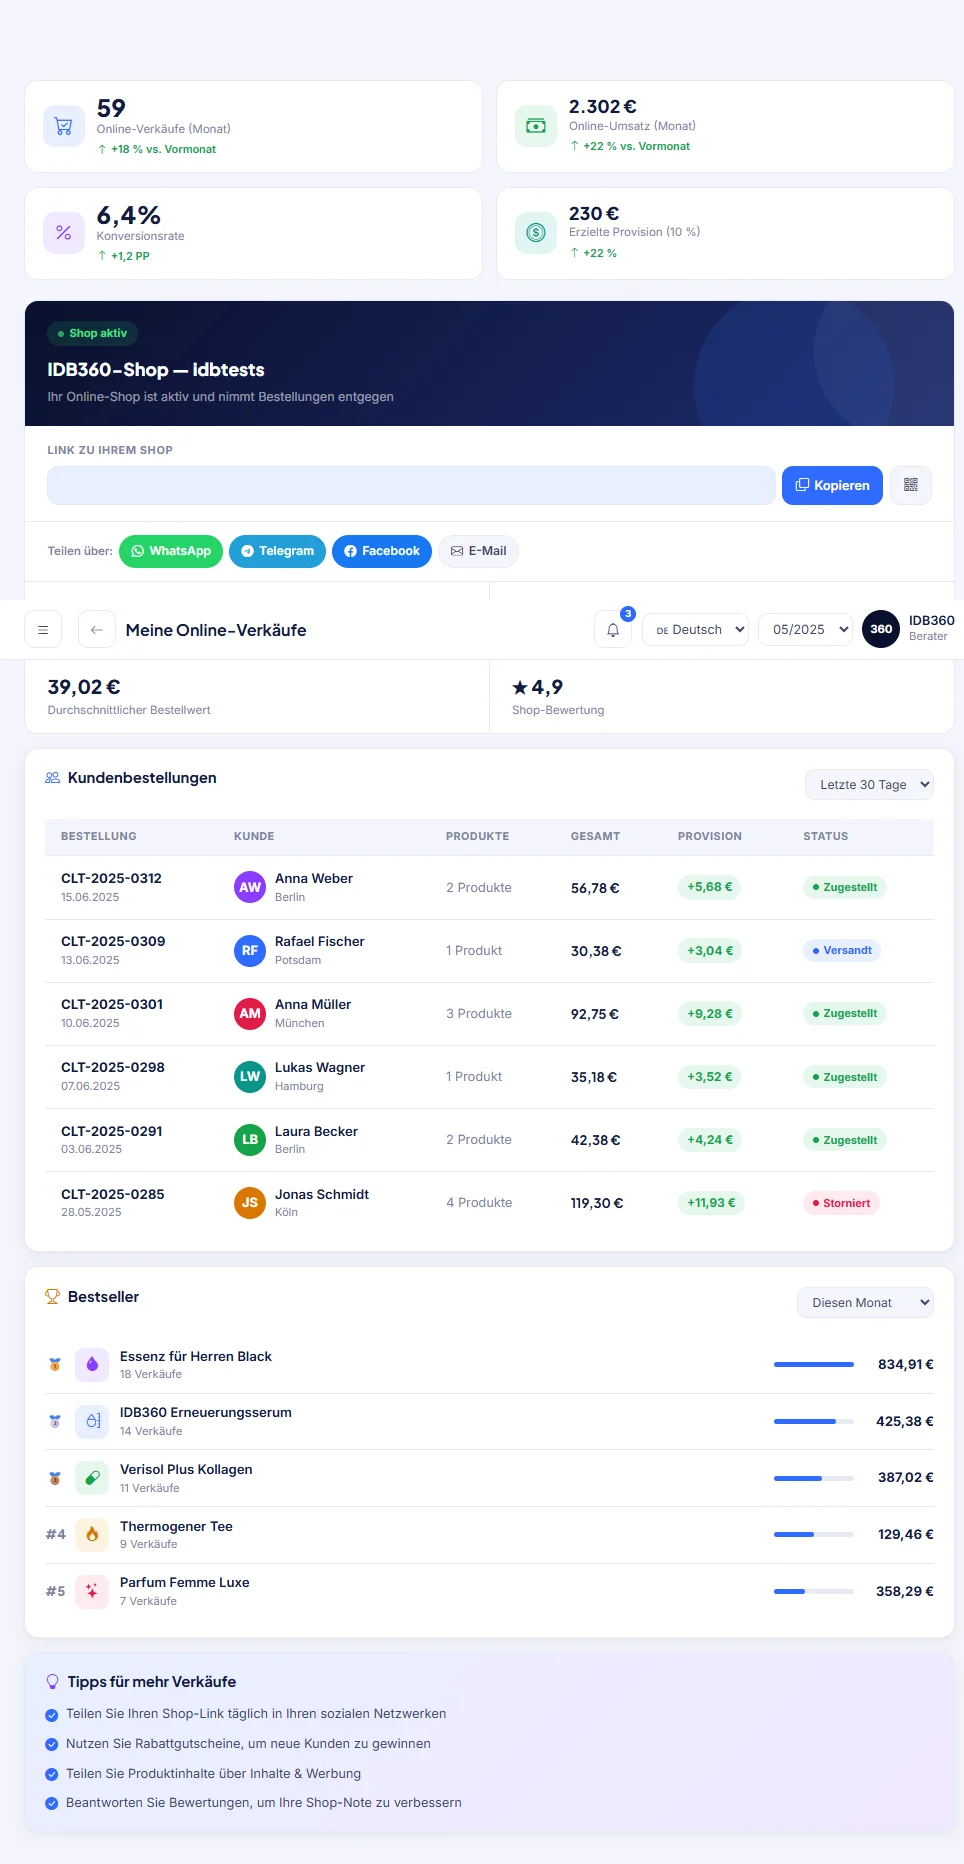Click the lightbulb icon beside Tipps für mehr Verkäufe
The width and height of the screenshot is (964, 1864).
pyautogui.click(x=53, y=1682)
